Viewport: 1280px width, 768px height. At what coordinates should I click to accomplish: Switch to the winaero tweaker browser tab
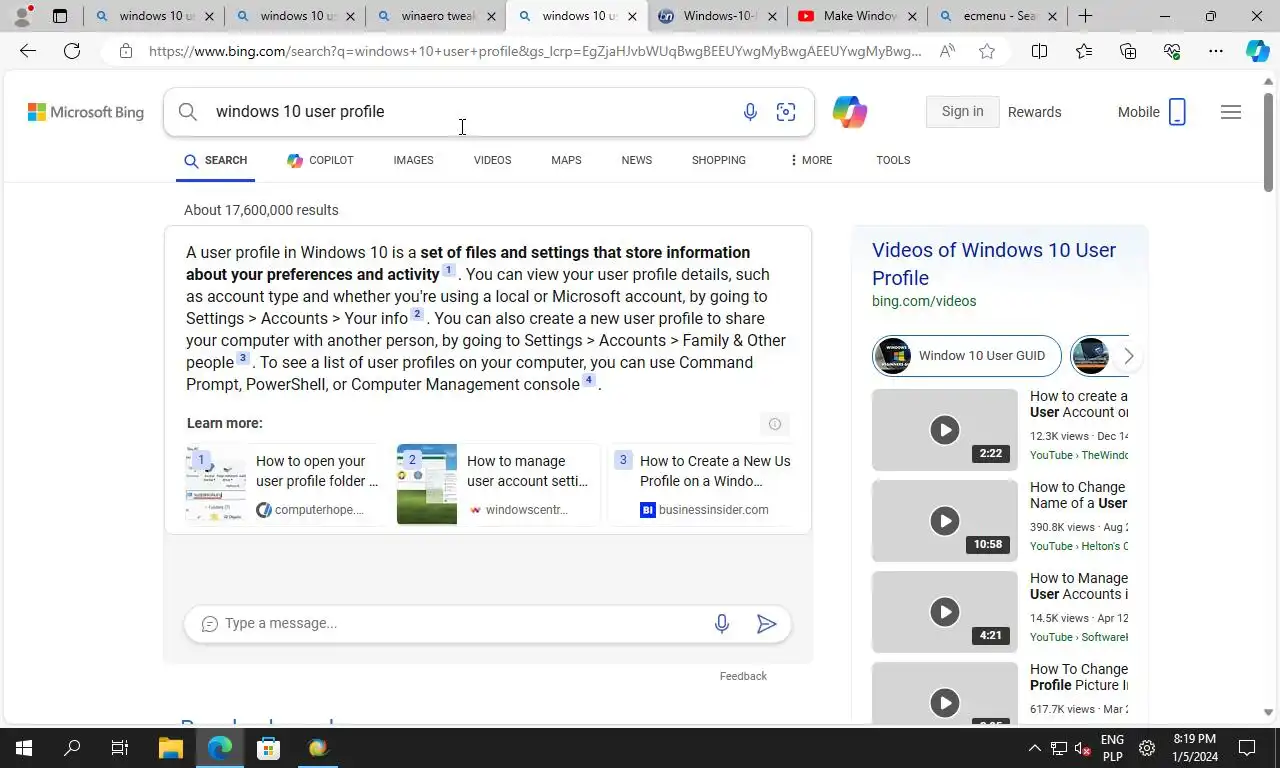tap(437, 16)
